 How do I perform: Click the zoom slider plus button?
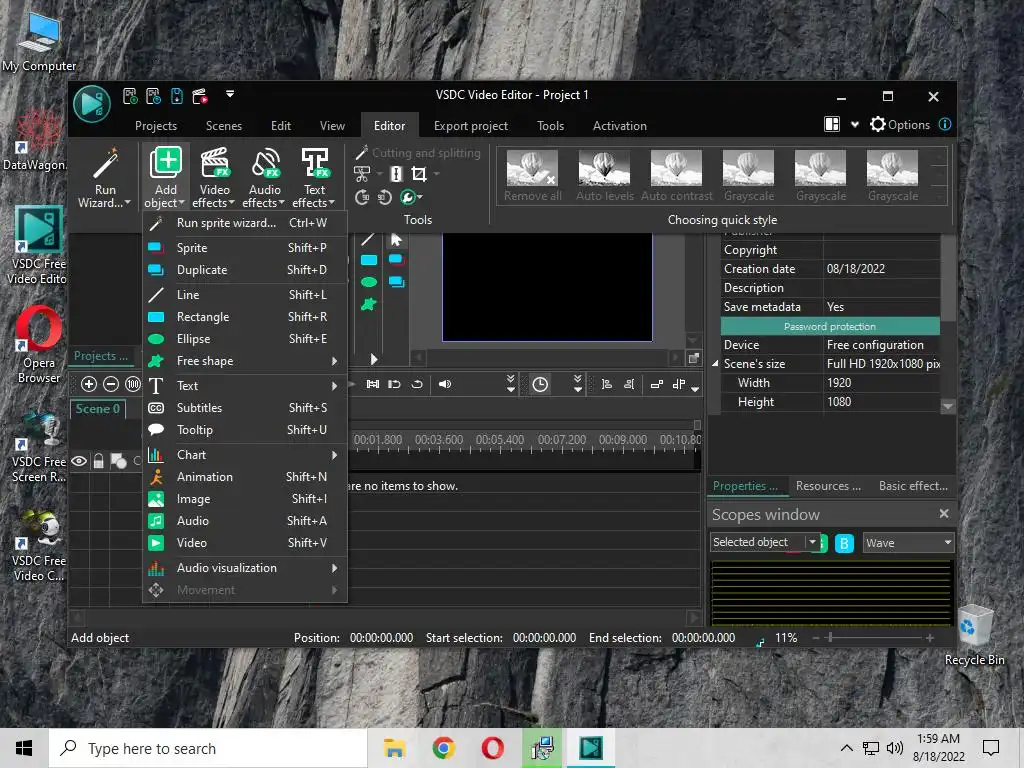(x=929, y=637)
